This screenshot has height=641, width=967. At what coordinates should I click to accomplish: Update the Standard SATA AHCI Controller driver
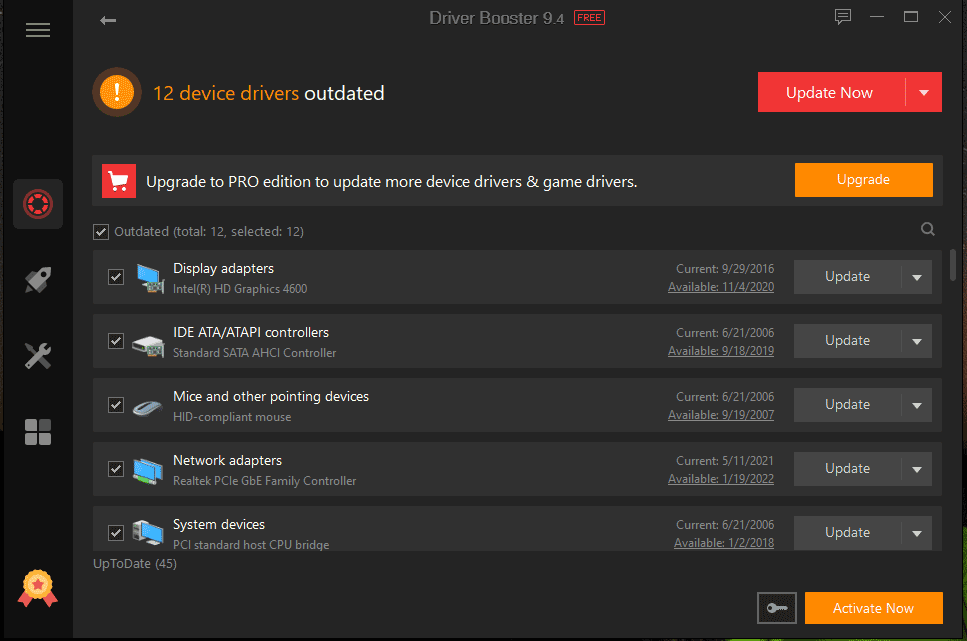[847, 341]
